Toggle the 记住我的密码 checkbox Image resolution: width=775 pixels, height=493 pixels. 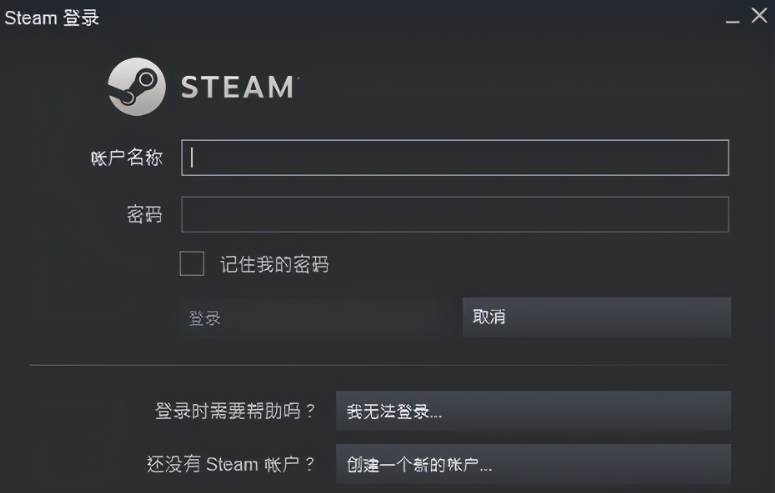[192, 264]
